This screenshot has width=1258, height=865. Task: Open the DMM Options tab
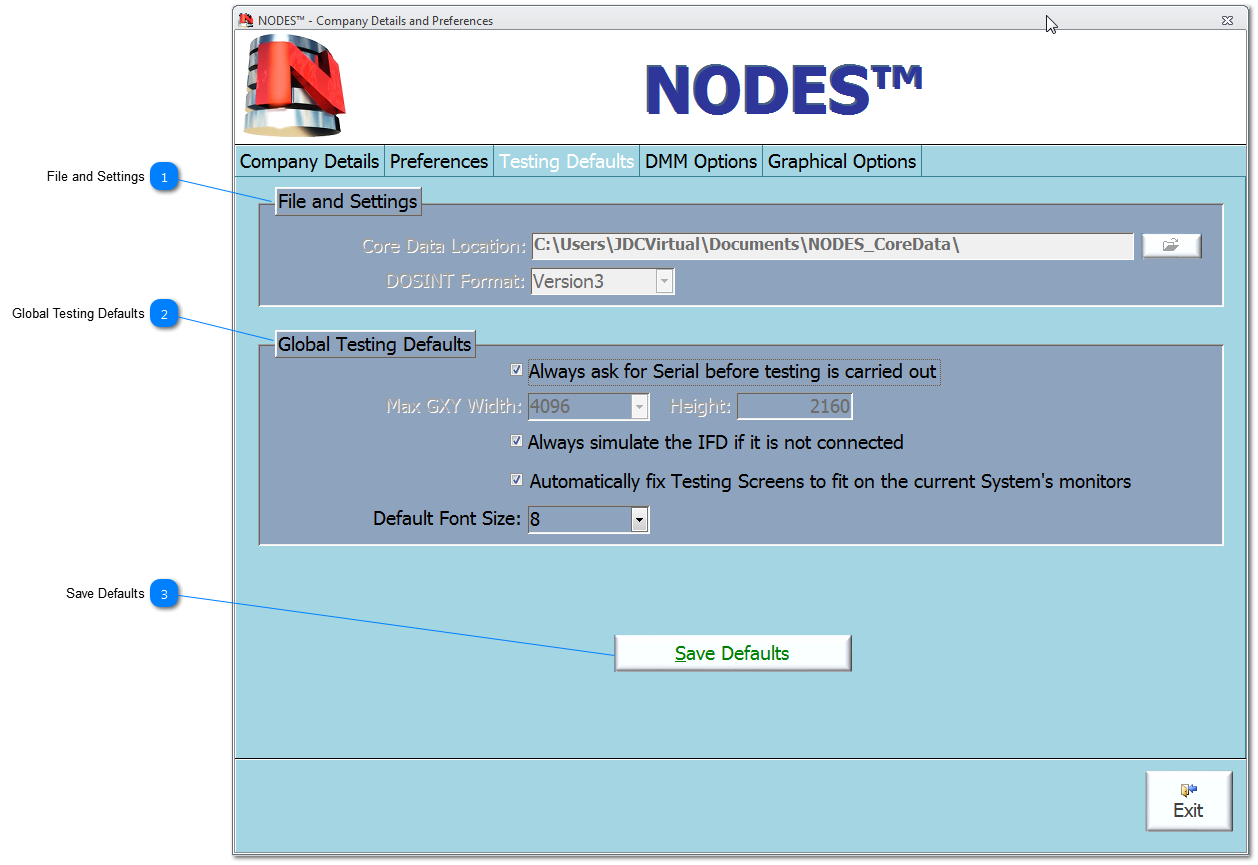pos(701,161)
